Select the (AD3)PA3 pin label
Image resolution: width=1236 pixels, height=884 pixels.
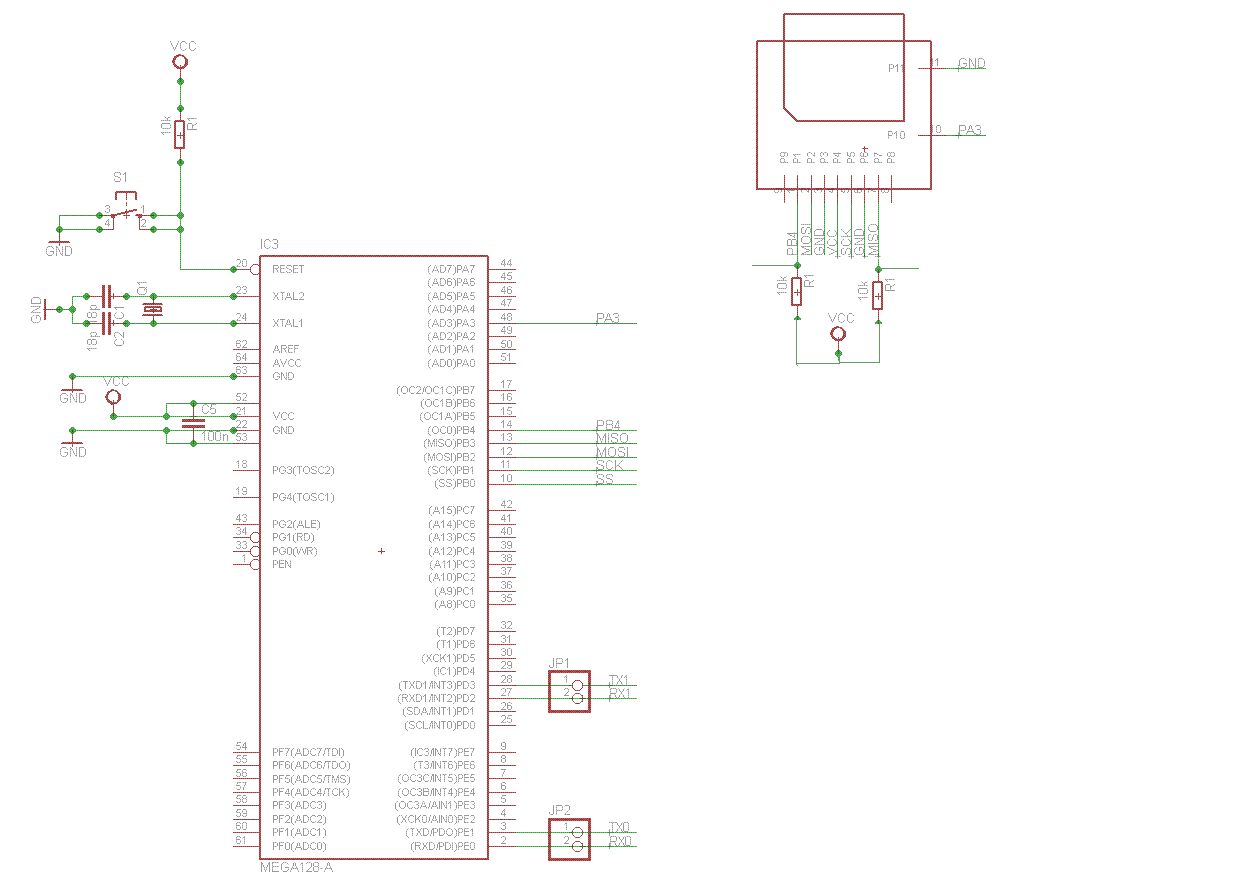click(450, 323)
